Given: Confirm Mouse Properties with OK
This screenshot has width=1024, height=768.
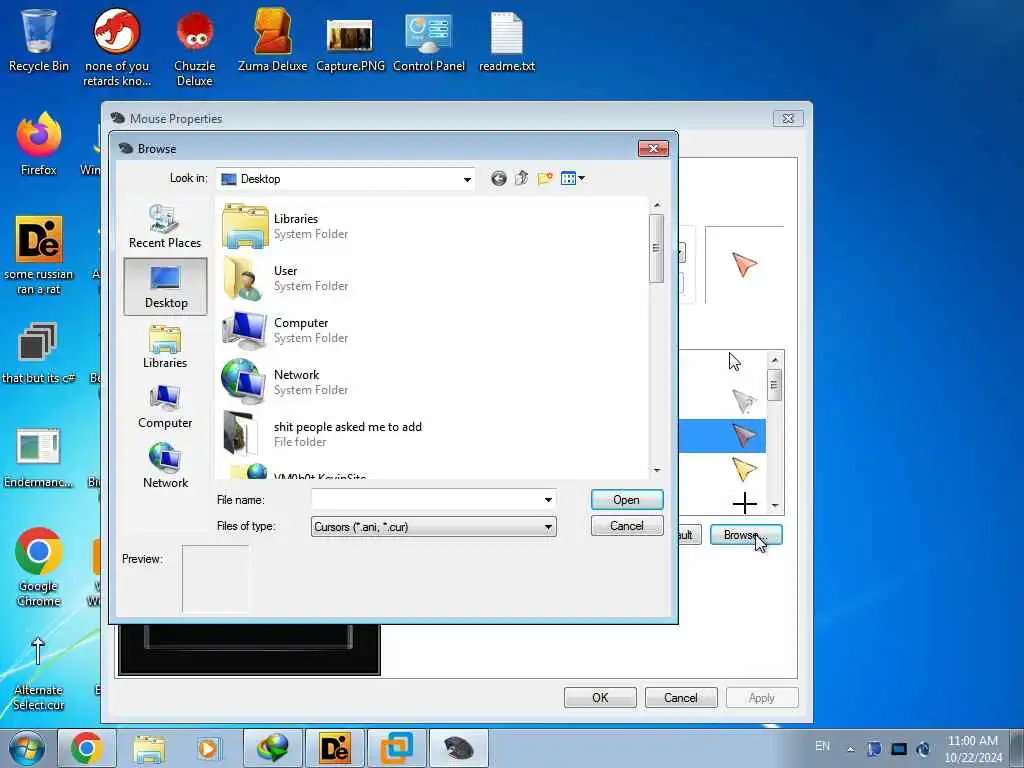Looking at the screenshot, I should (600, 697).
